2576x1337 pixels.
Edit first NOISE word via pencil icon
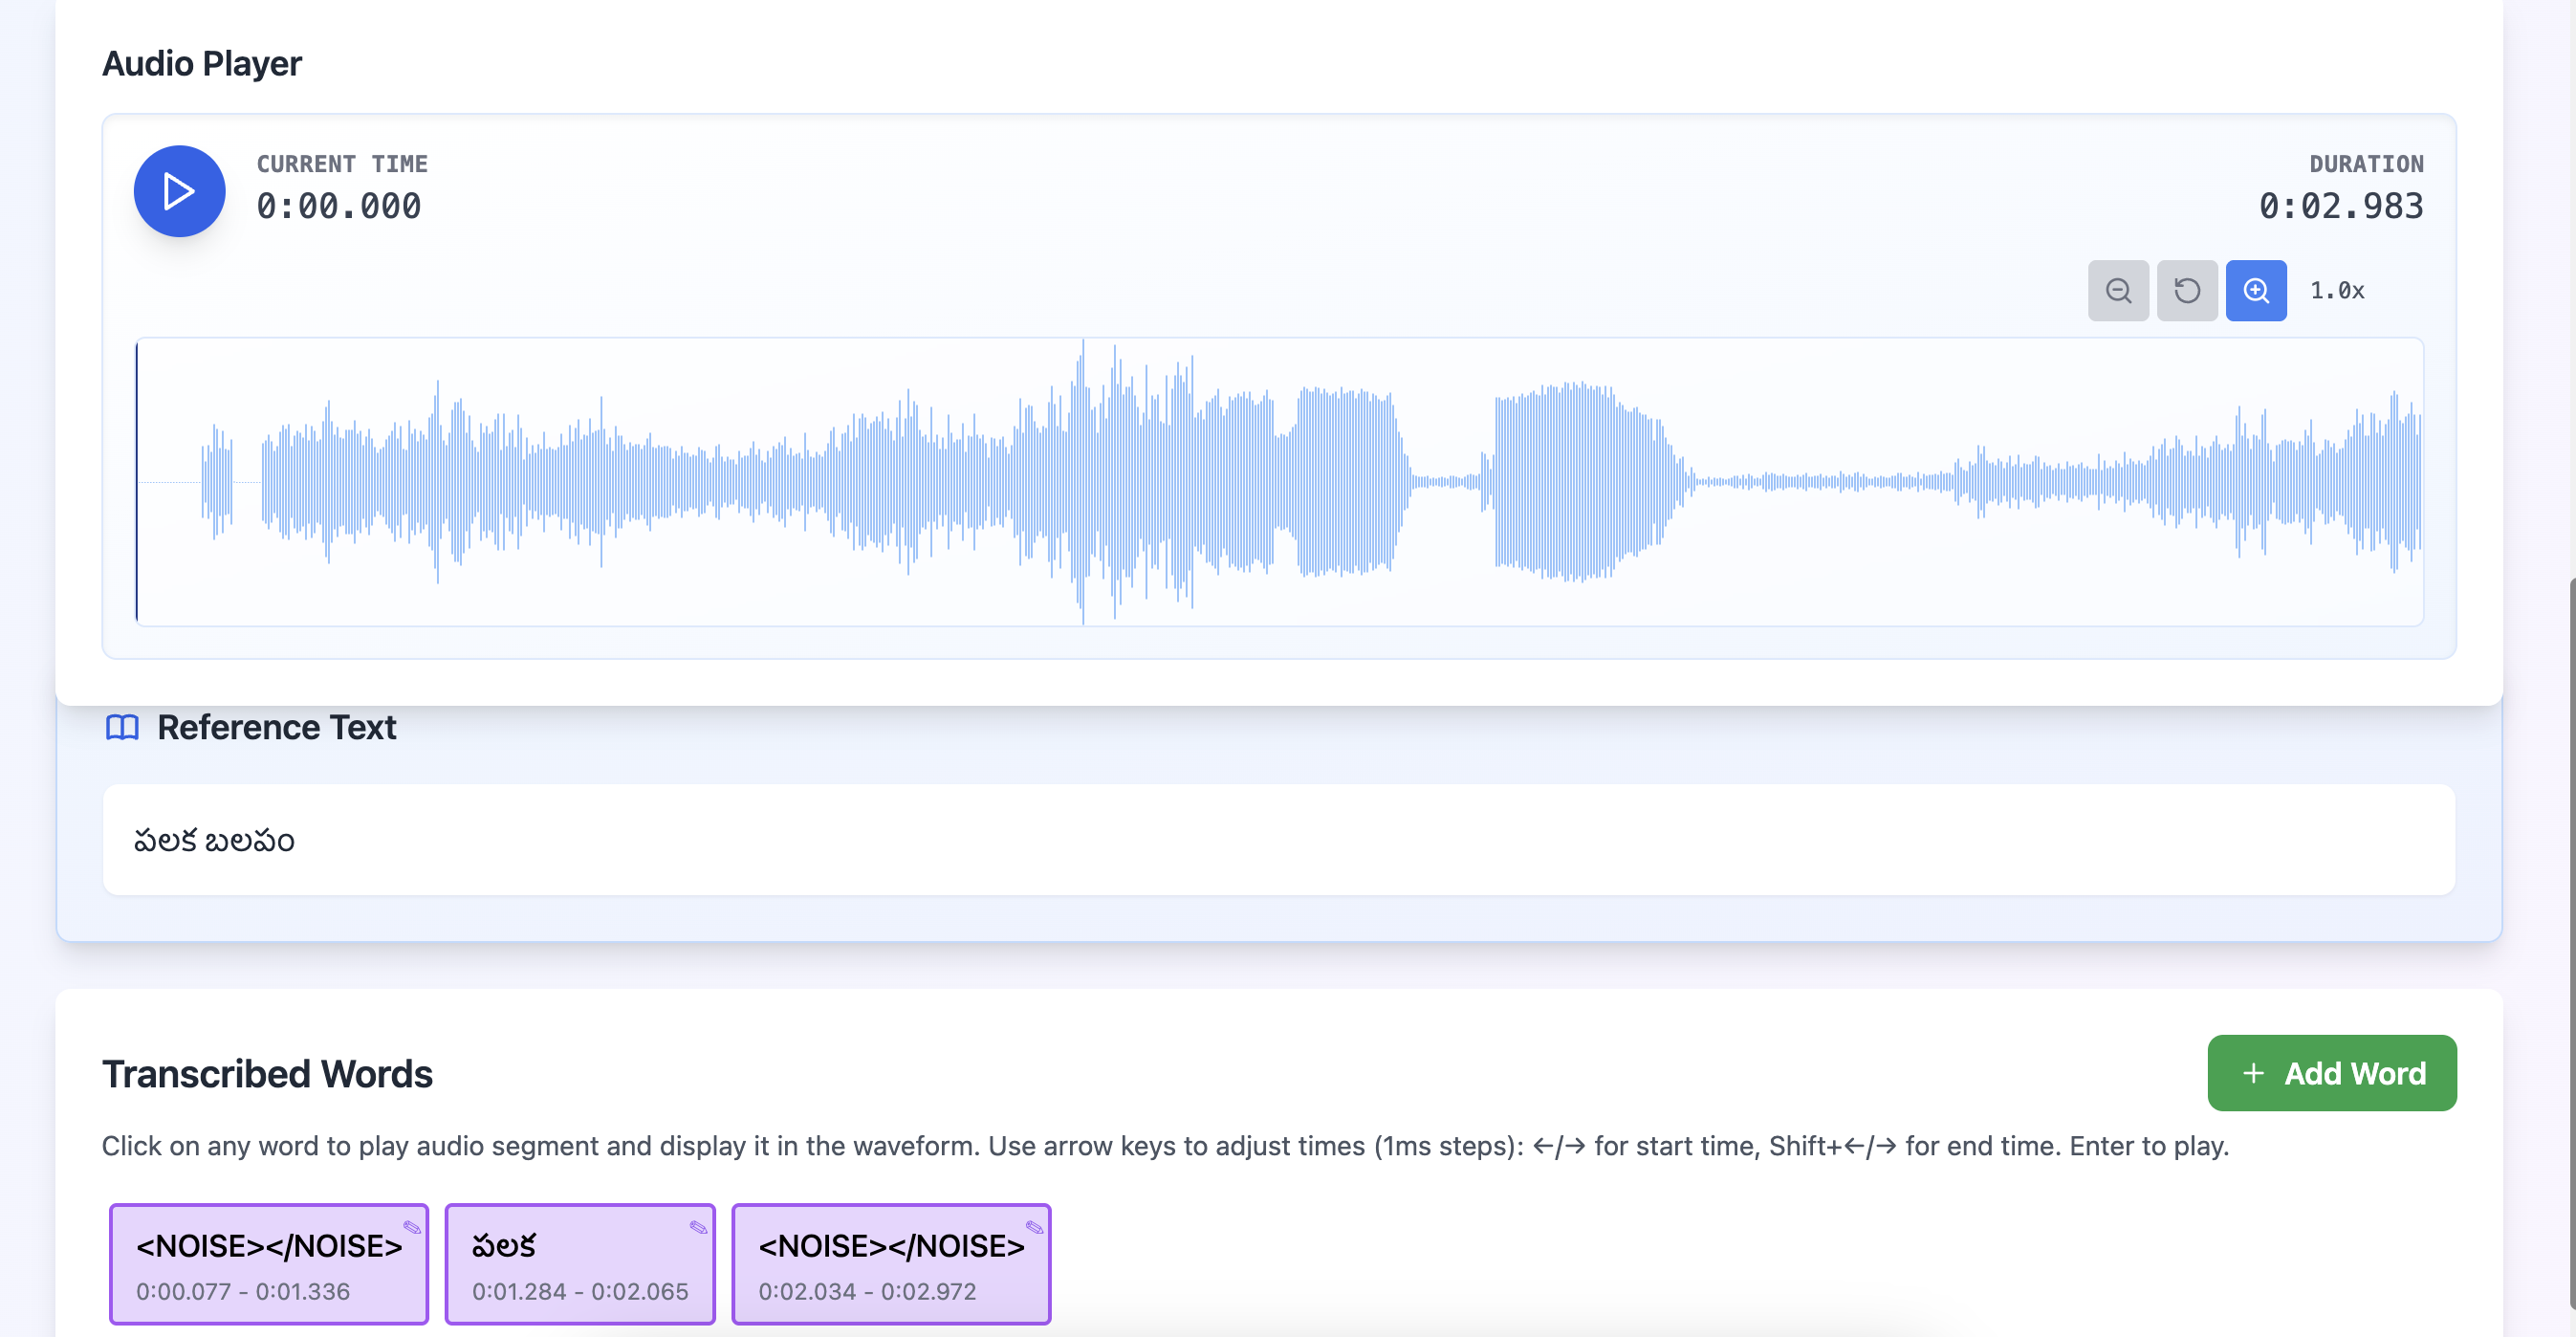point(411,1227)
